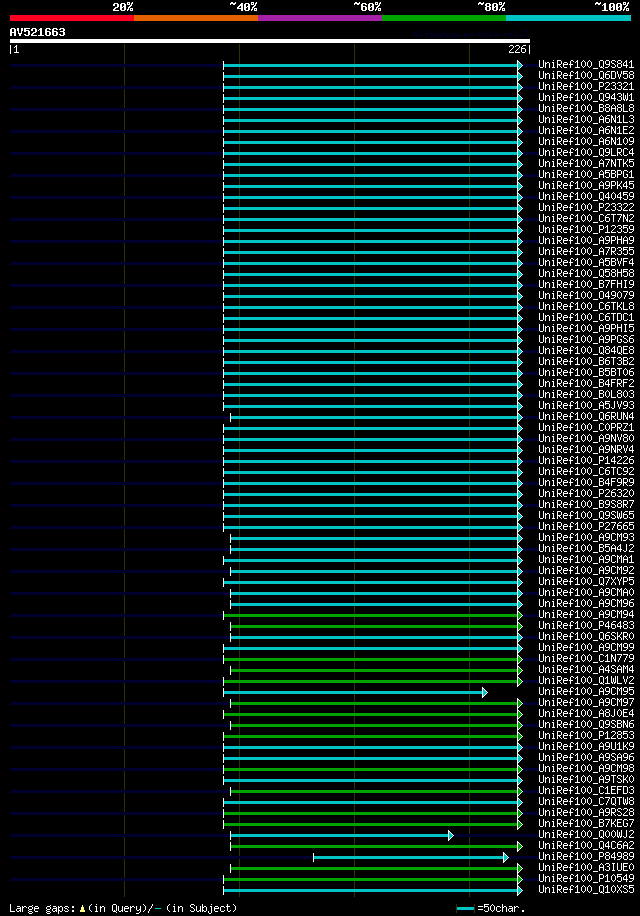Click the cyan 50char scale bar in legend

point(465,908)
